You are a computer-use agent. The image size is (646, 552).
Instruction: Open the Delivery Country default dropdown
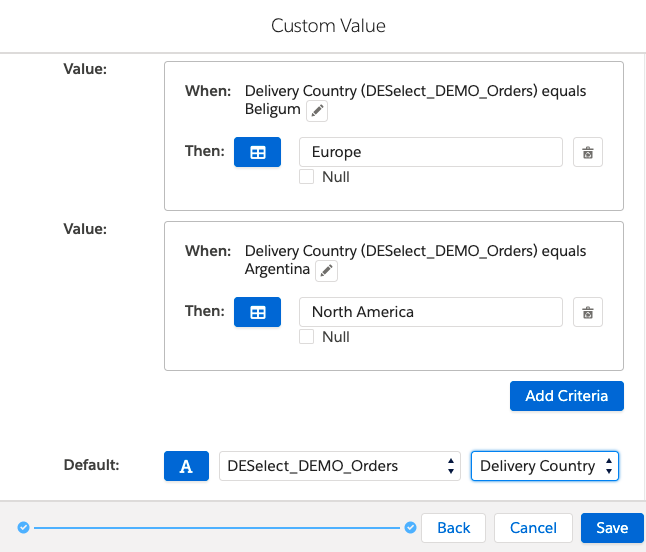click(x=545, y=466)
